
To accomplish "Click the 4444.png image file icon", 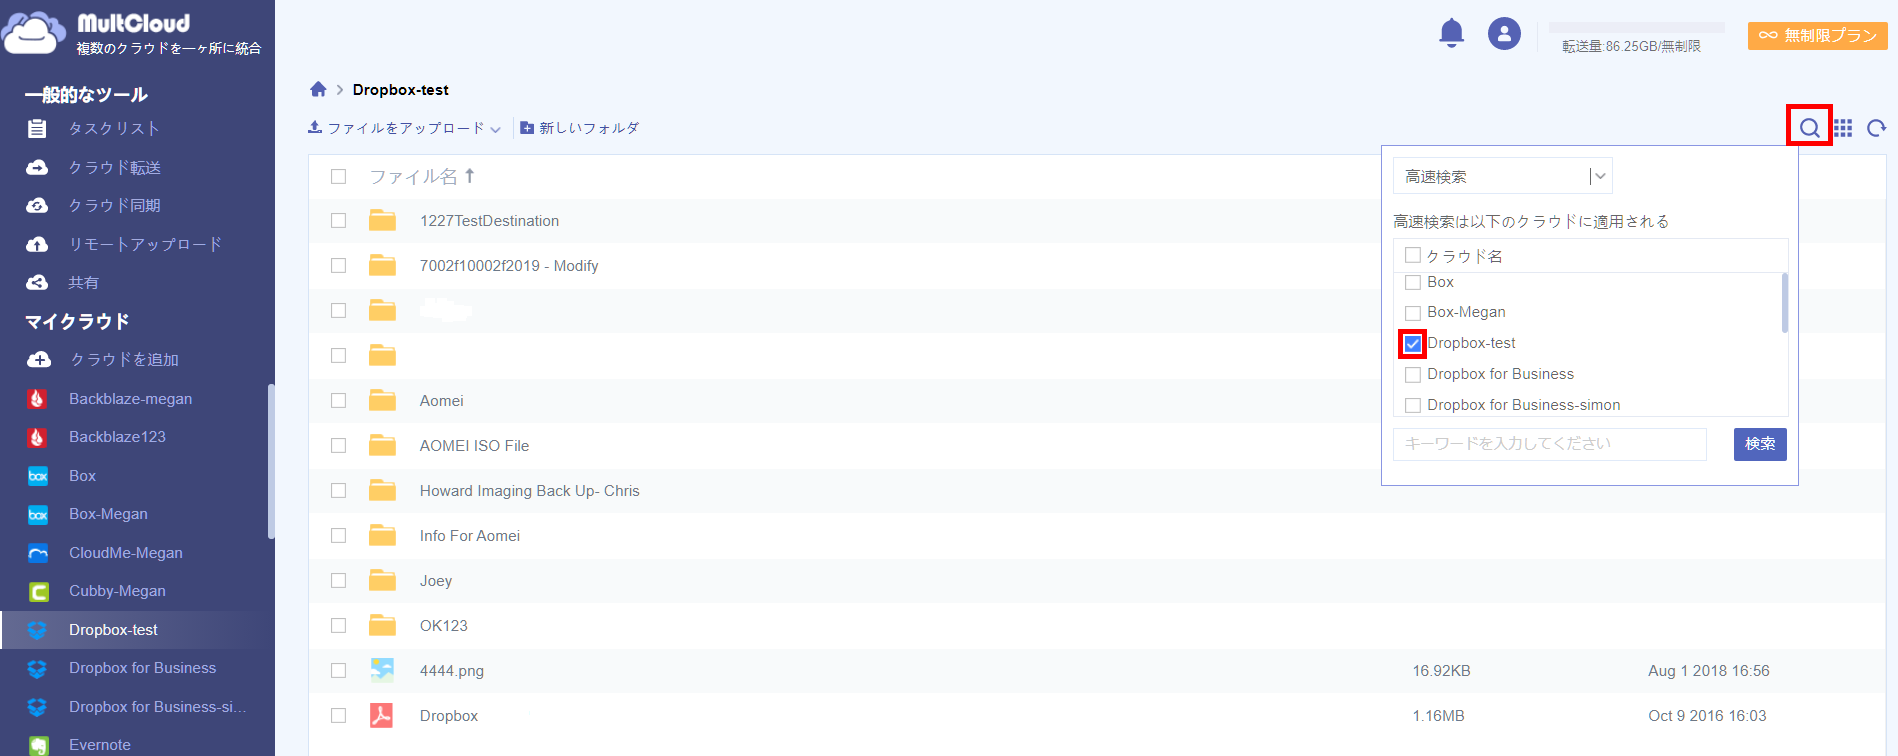I will pos(382,670).
